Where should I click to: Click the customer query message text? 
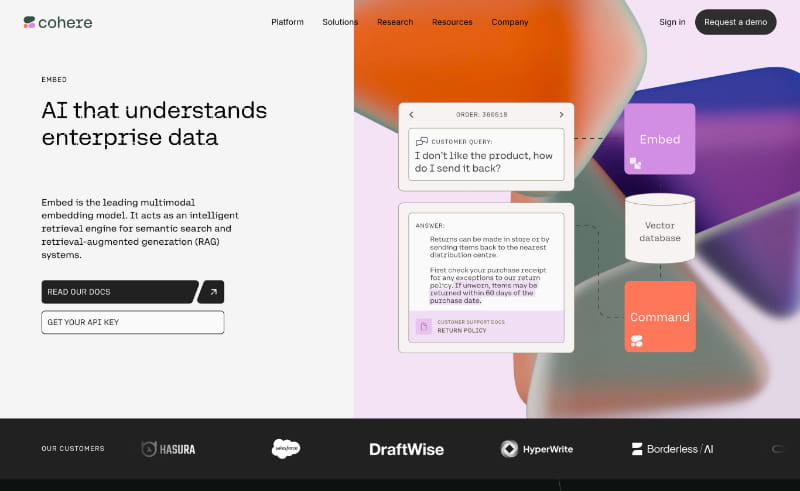[x=483, y=162]
